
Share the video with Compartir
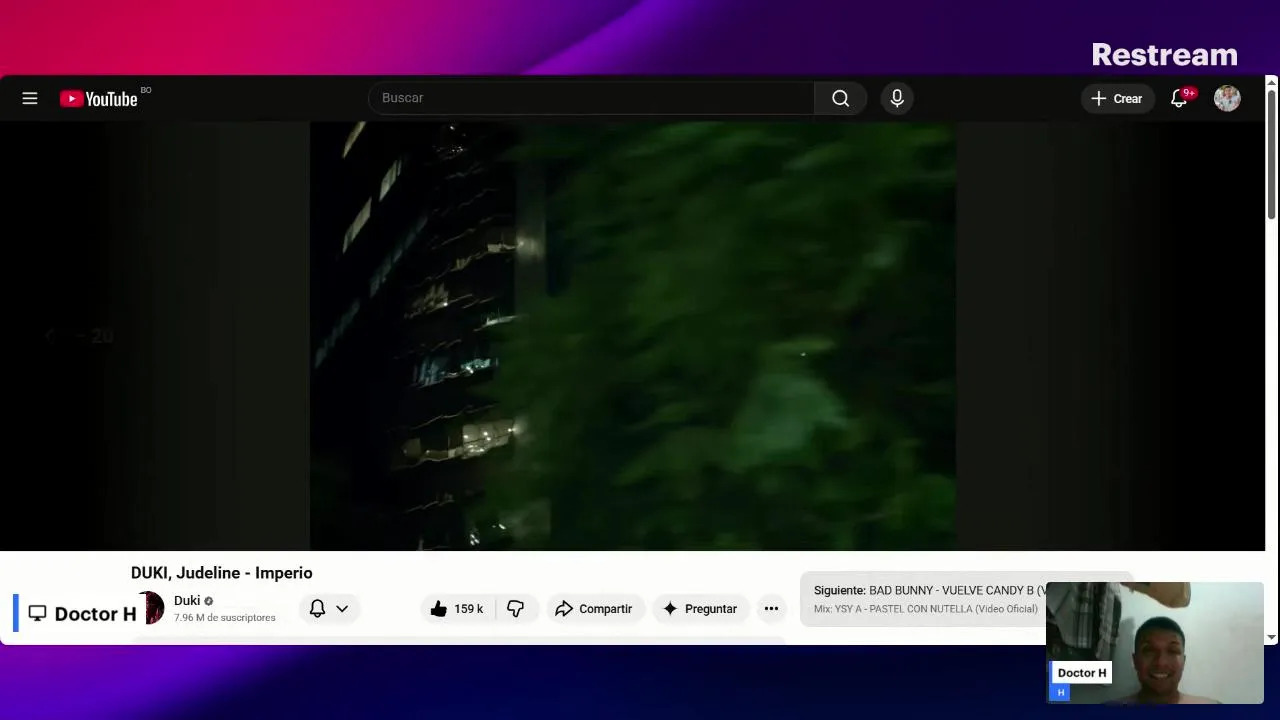click(594, 609)
